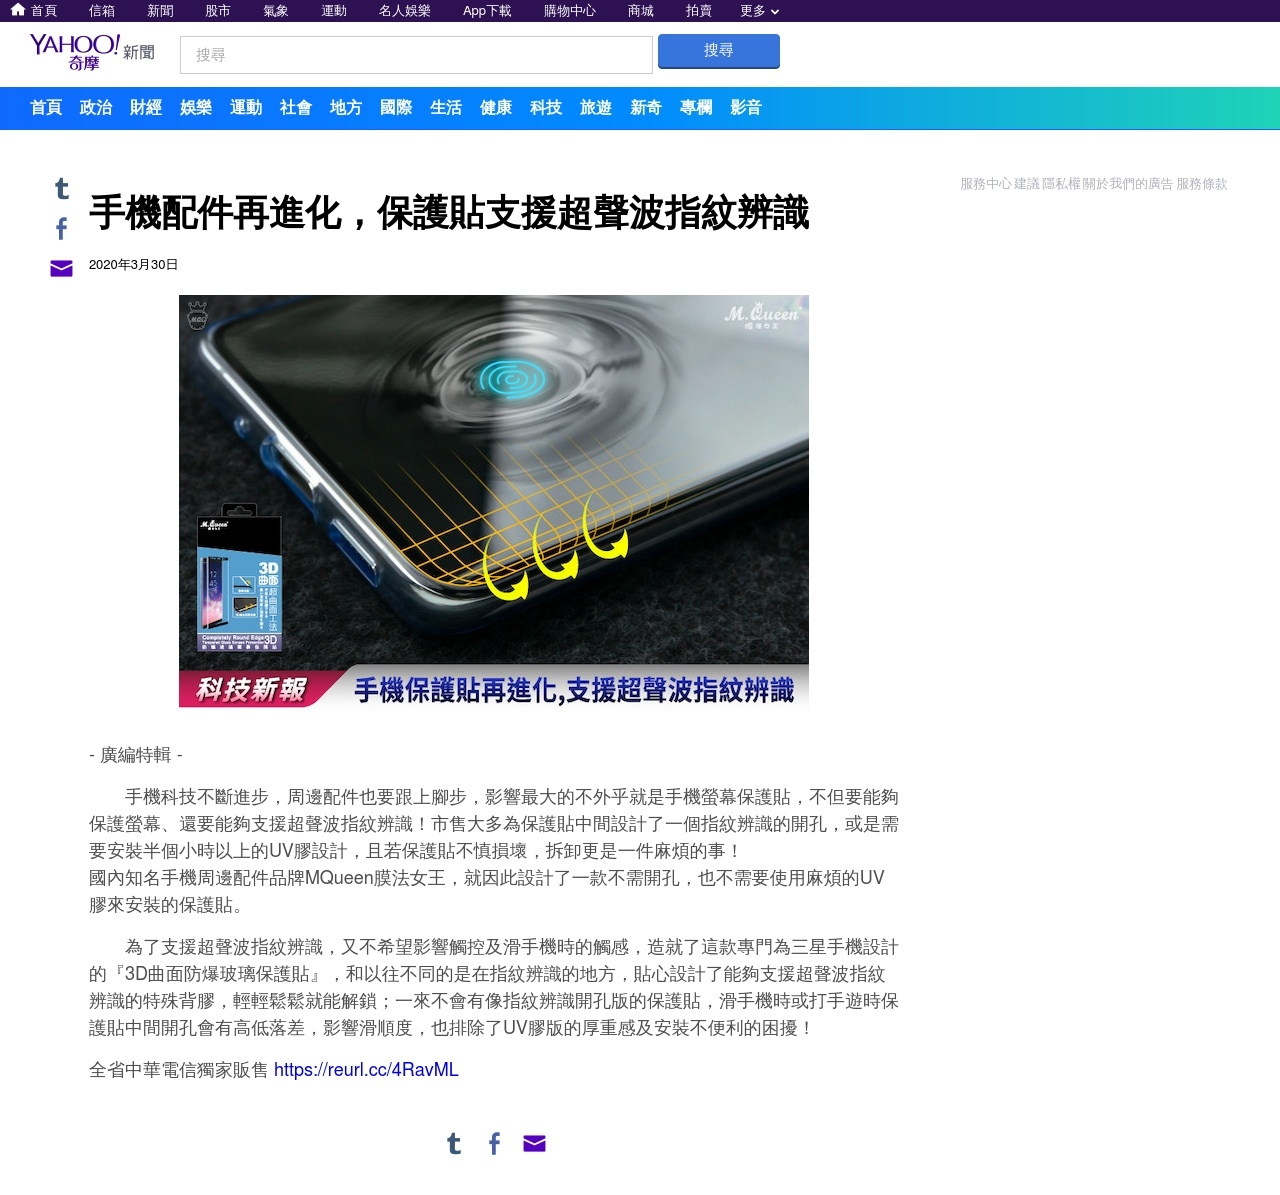Viewport: 1280px width, 1195px height.
Task: Open 商城 in the top bar
Action: click(x=641, y=11)
